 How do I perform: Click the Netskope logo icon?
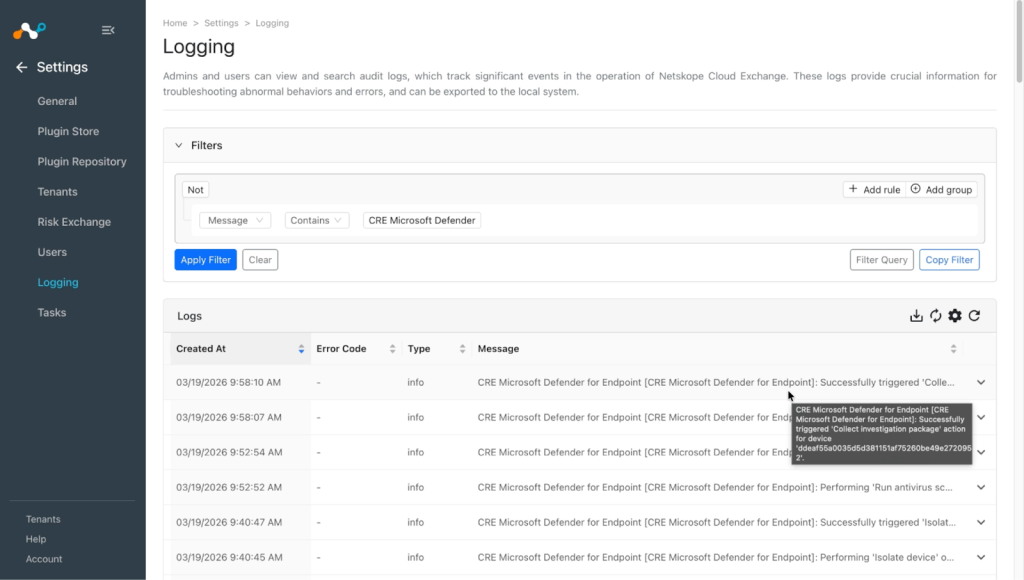29,30
